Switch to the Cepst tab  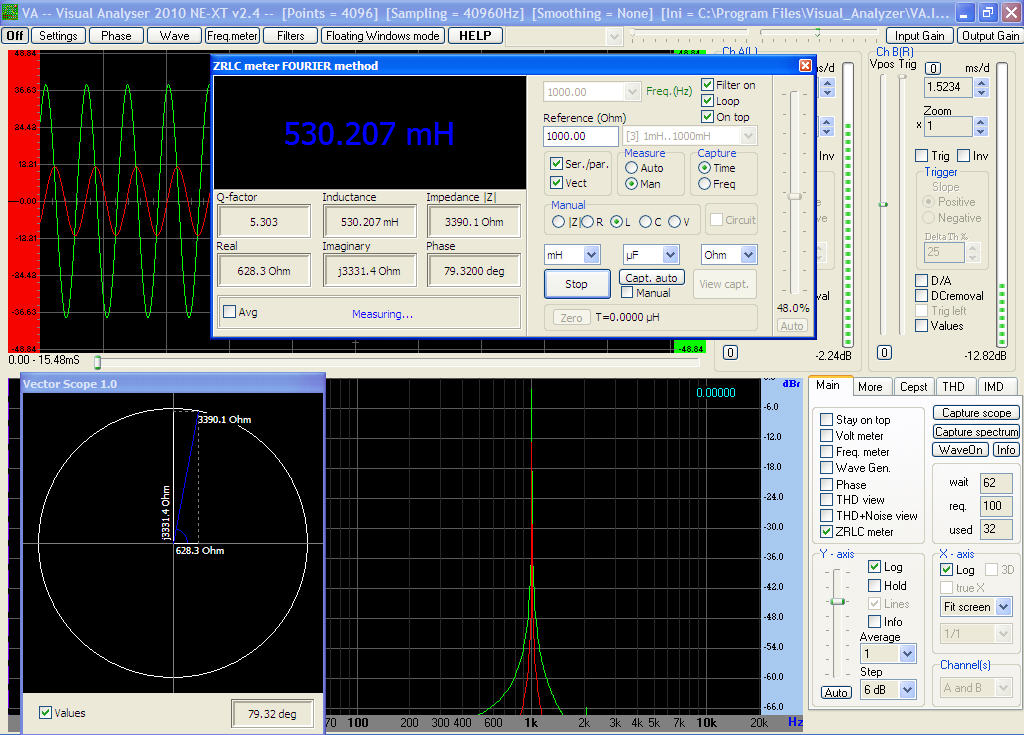point(913,387)
